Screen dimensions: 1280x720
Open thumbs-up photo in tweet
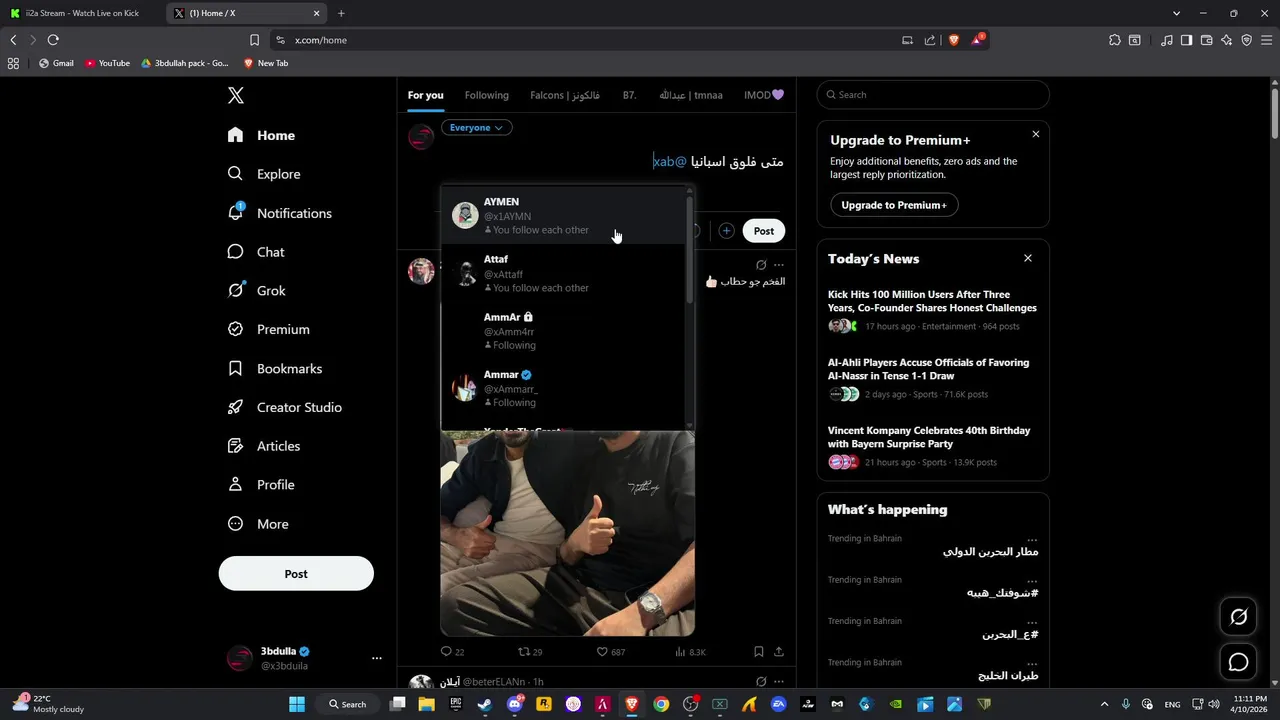[x=568, y=533]
